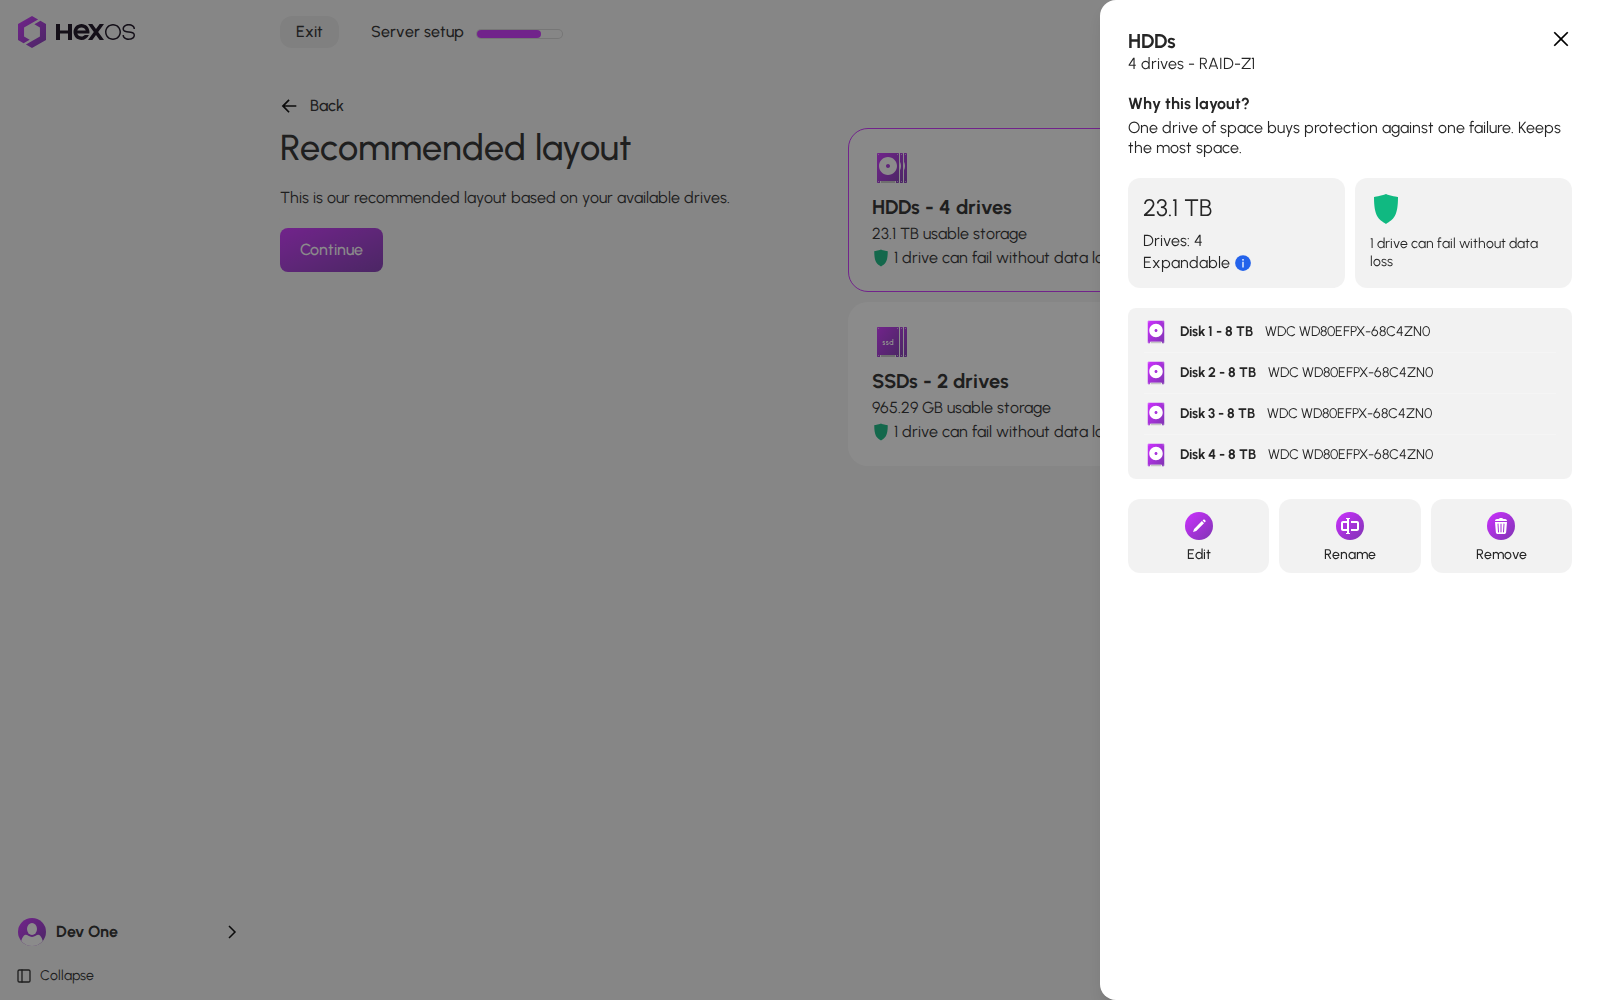Click the back arrow icon
Viewport: 1600px width, 1000px height.
pos(289,106)
